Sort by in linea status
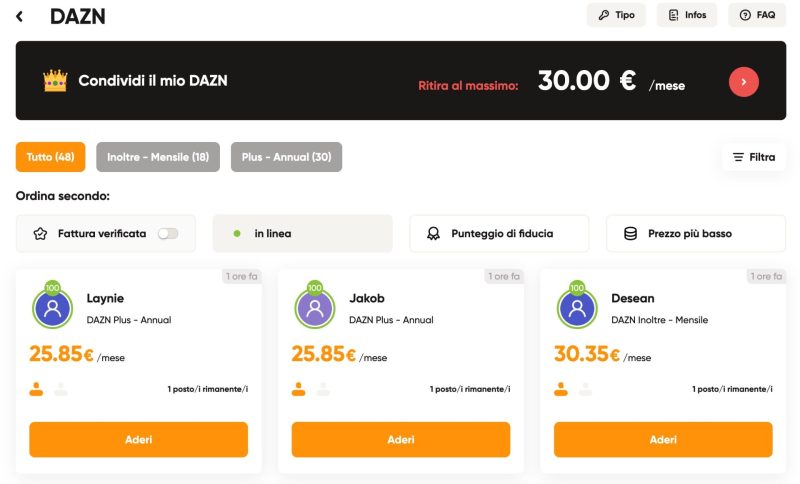The width and height of the screenshot is (800, 484). point(302,233)
